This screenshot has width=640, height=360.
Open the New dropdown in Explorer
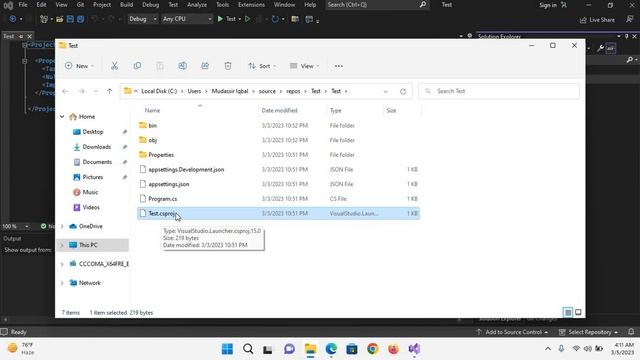80,66
